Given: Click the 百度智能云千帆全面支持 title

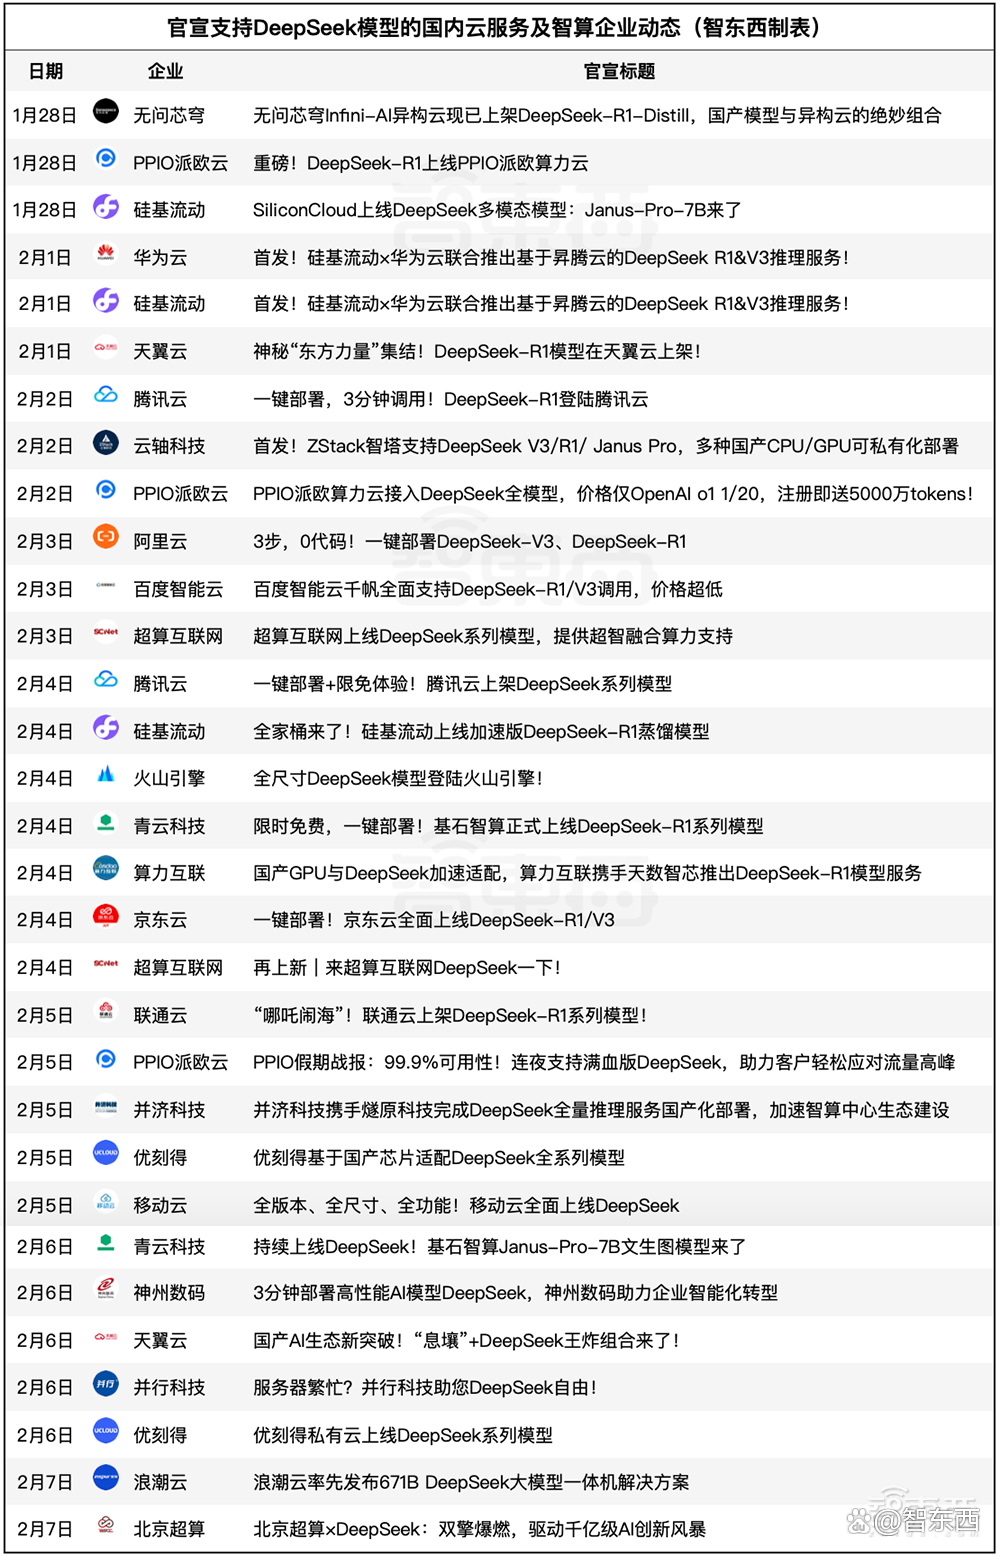Looking at the screenshot, I should tap(488, 589).
